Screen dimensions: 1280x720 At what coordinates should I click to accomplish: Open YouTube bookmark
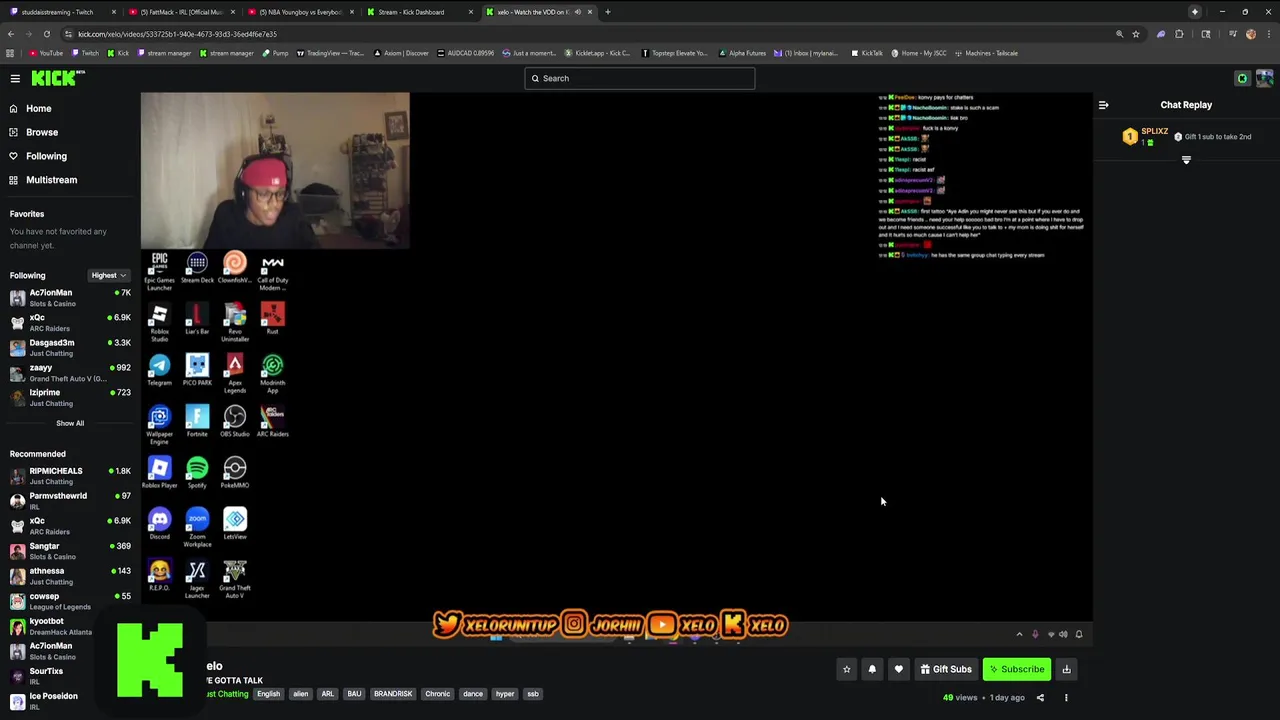pyautogui.click(x=46, y=53)
